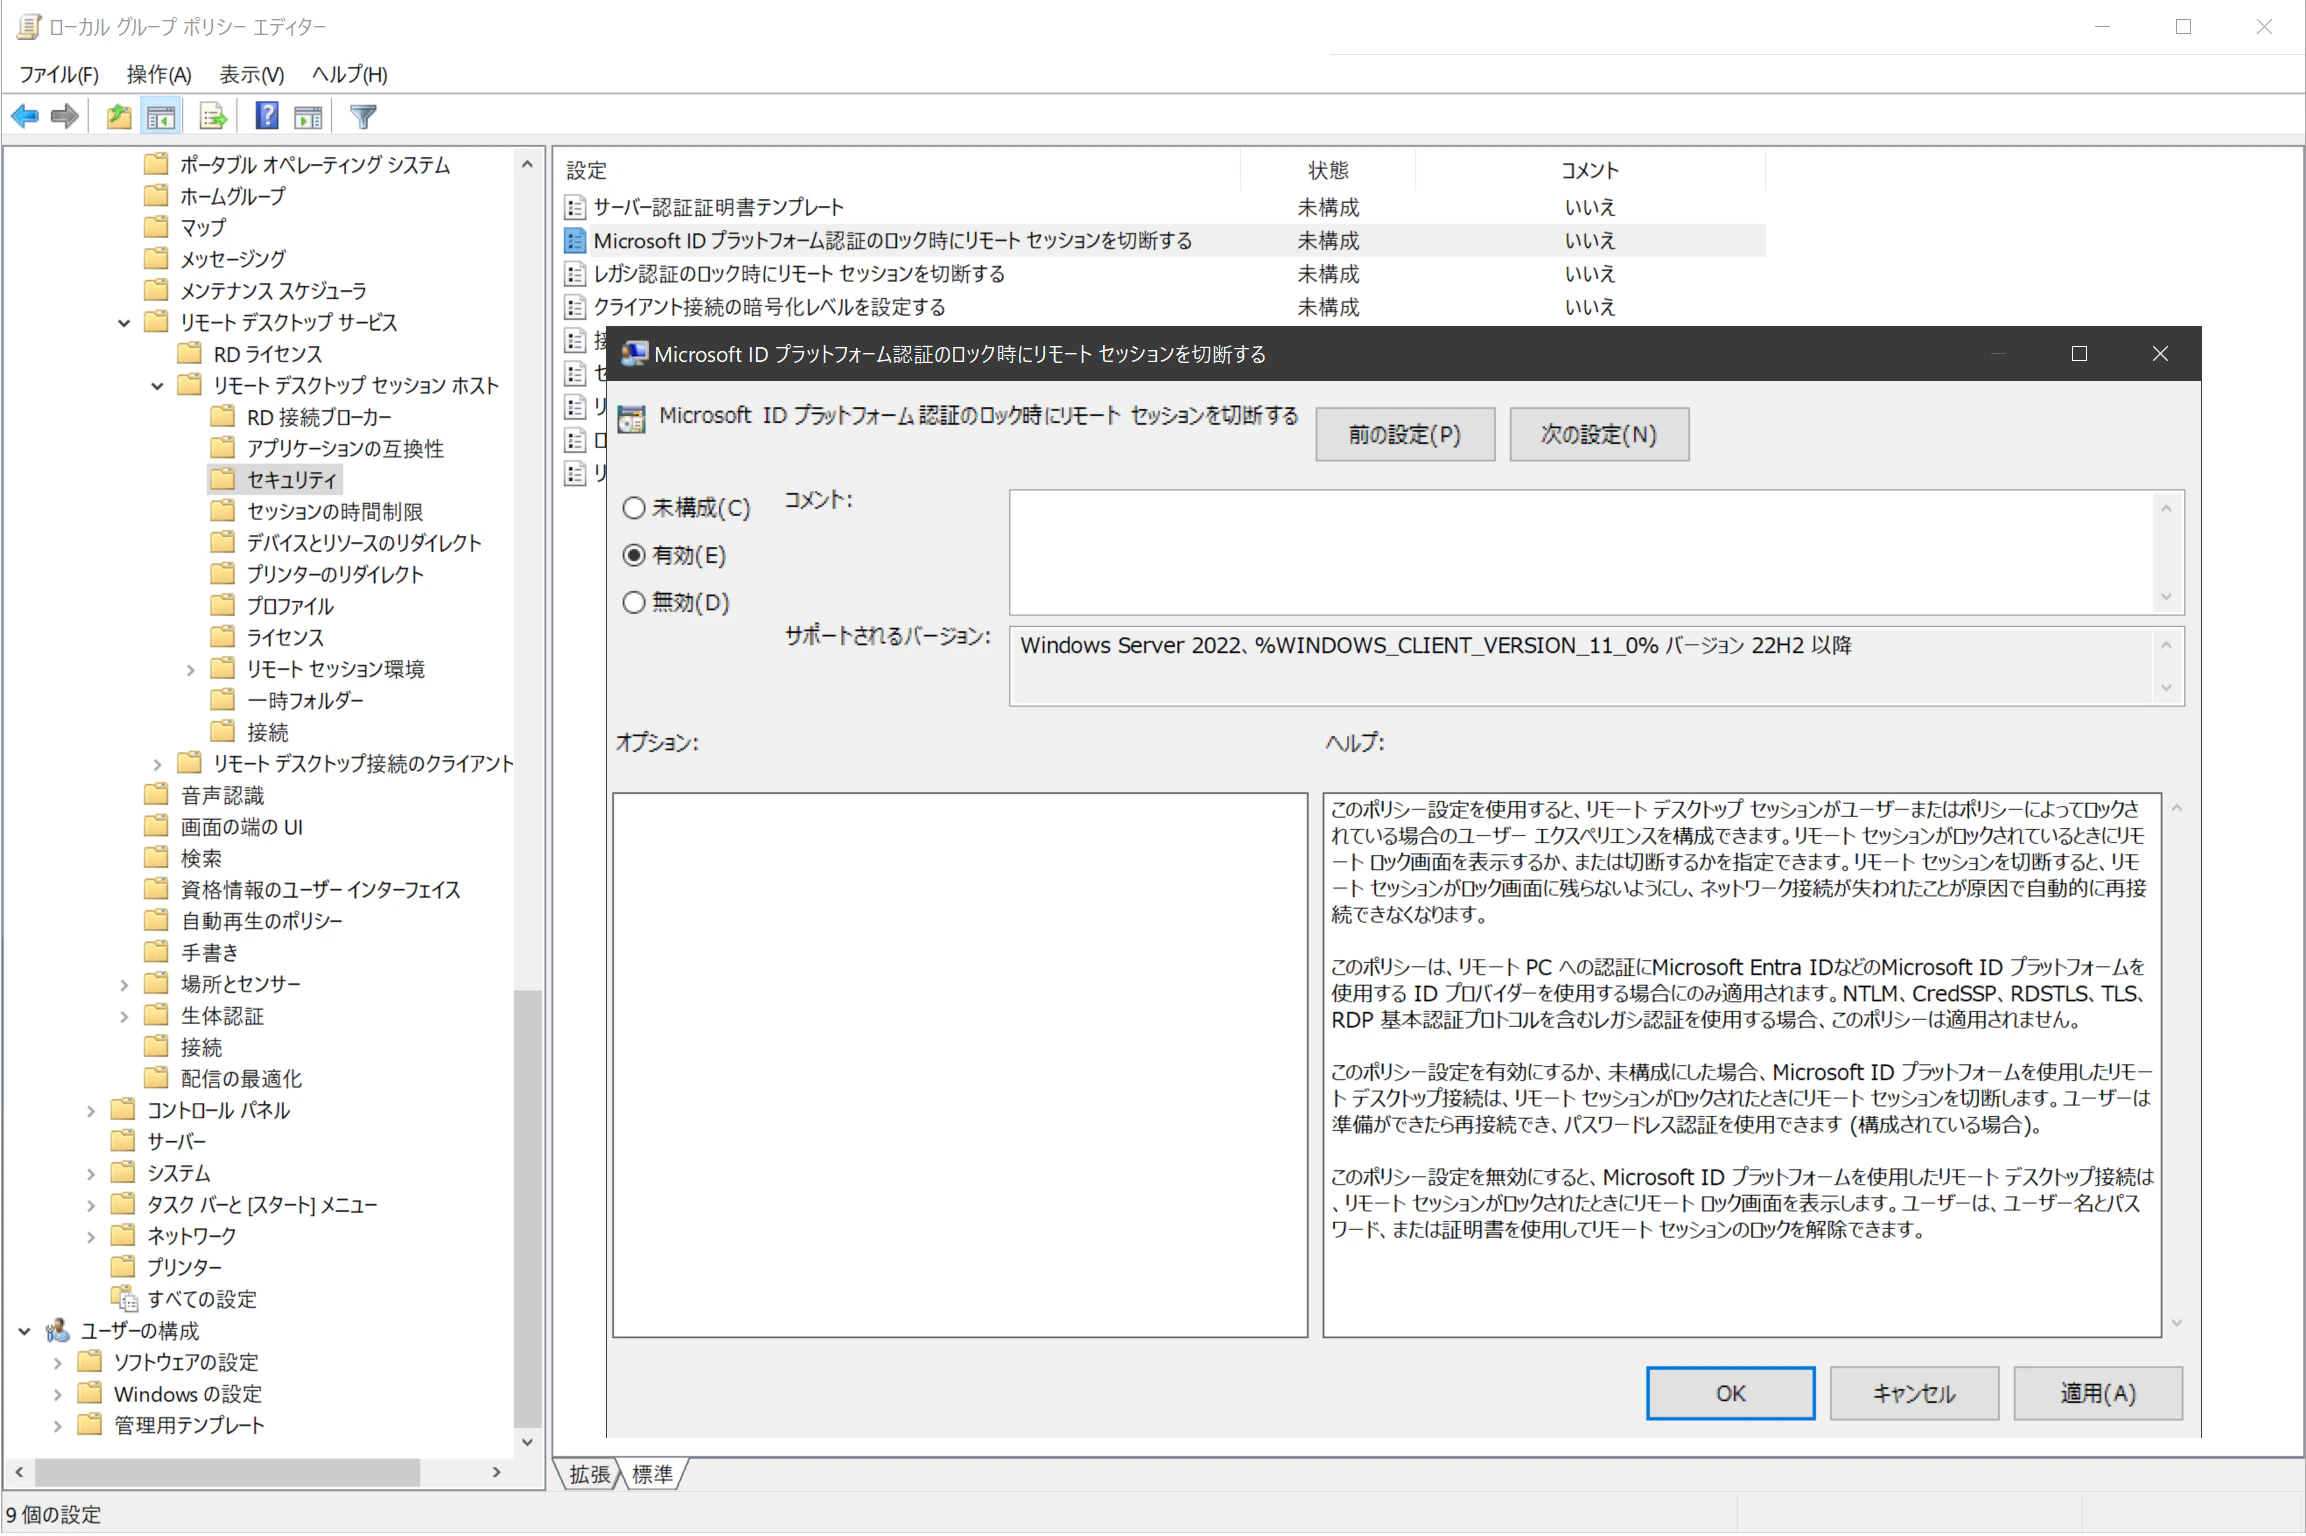Click the Back arrow toolbar icon
The image size is (2306, 1536).
(25, 117)
